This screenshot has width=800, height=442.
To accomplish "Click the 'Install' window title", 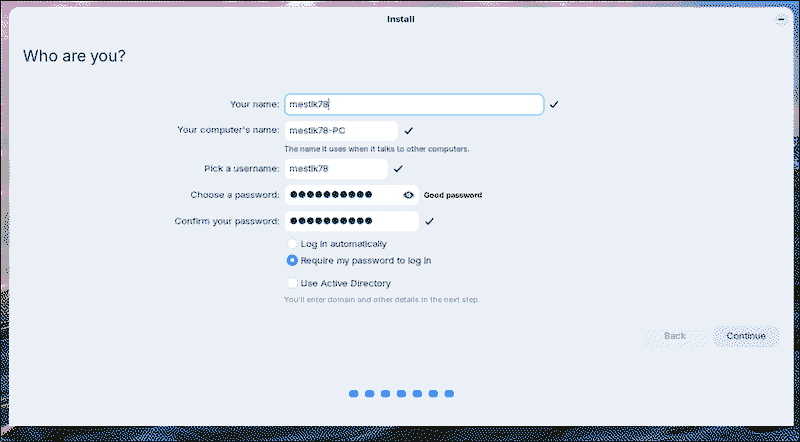I will (x=401, y=19).
